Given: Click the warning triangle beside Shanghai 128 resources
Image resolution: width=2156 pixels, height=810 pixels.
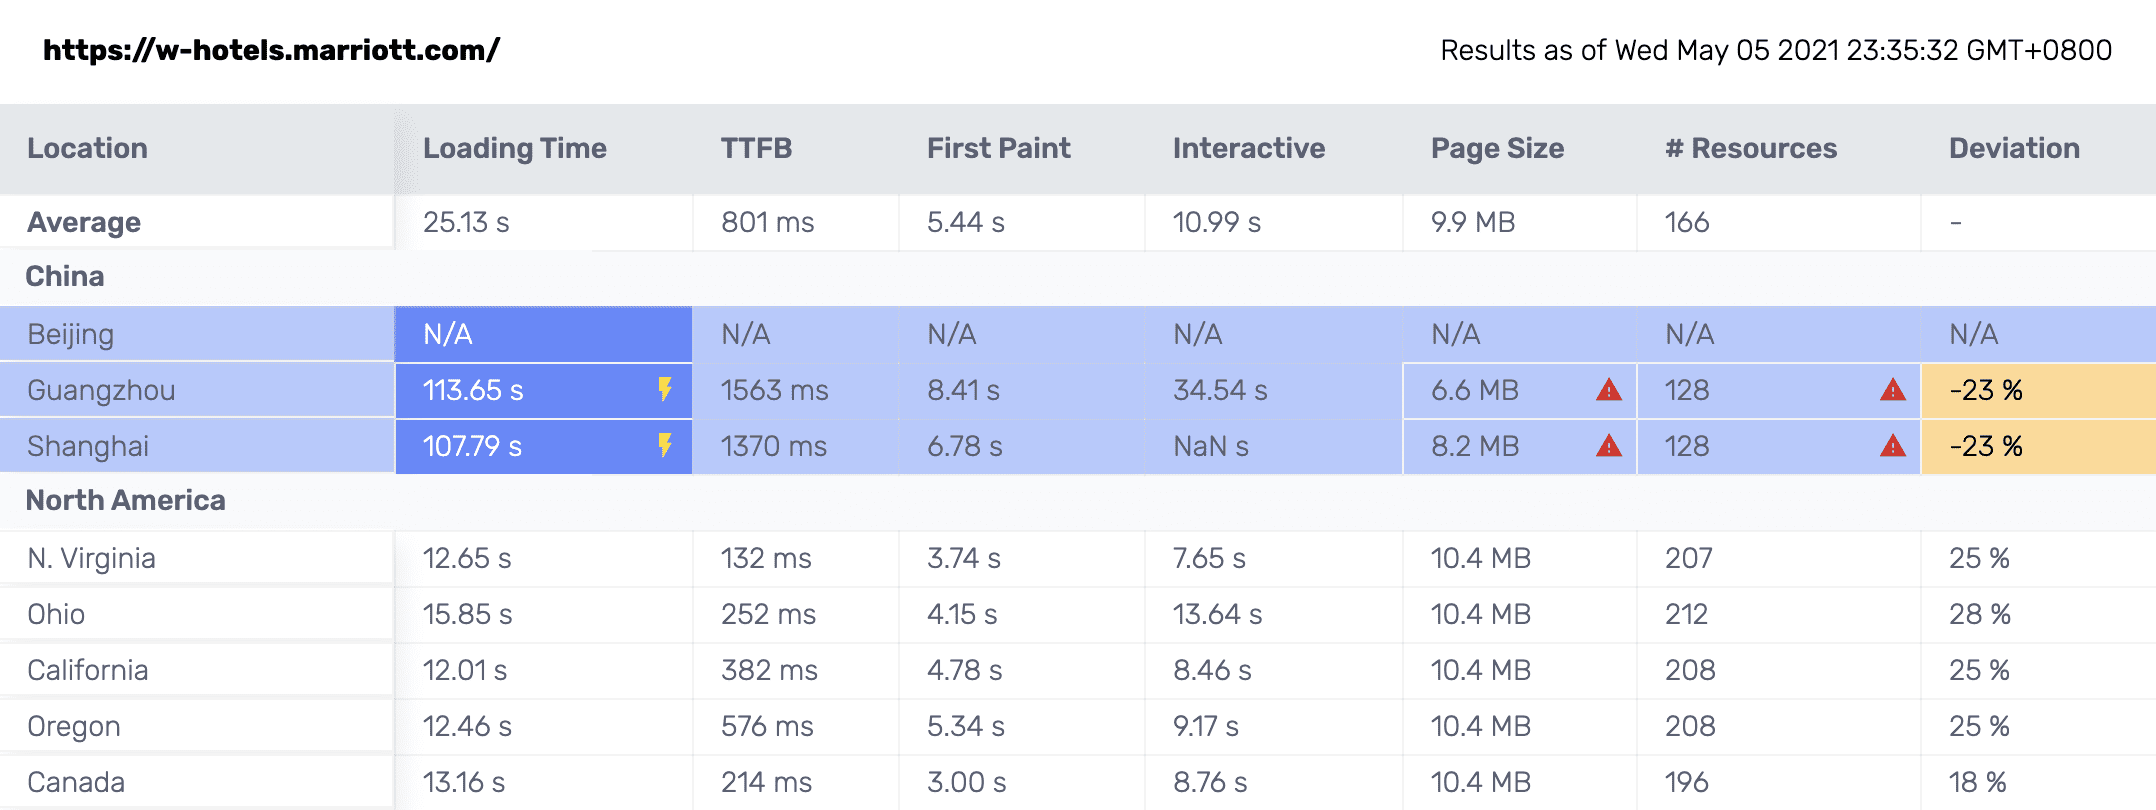Looking at the screenshot, I should point(1893,446).
